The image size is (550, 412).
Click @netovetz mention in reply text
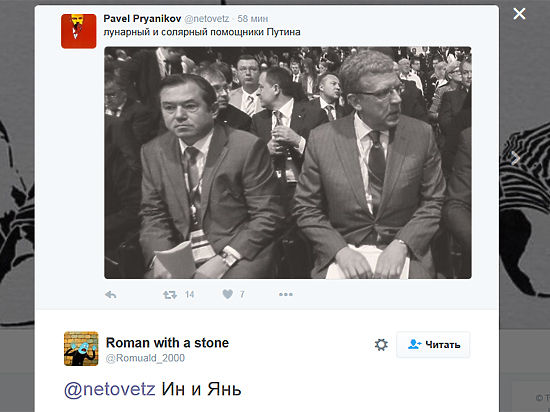pos(110,389)
